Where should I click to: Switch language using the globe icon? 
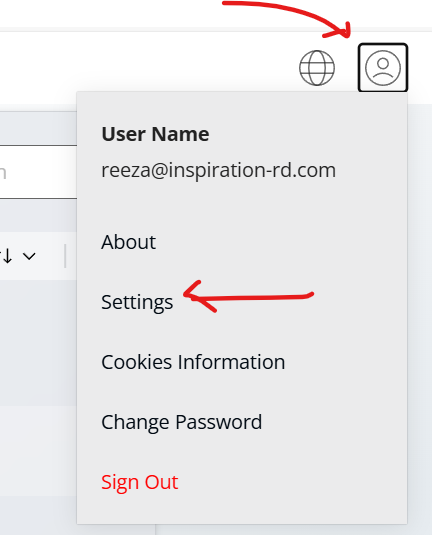pyautogui.click(x=317, y=68)
